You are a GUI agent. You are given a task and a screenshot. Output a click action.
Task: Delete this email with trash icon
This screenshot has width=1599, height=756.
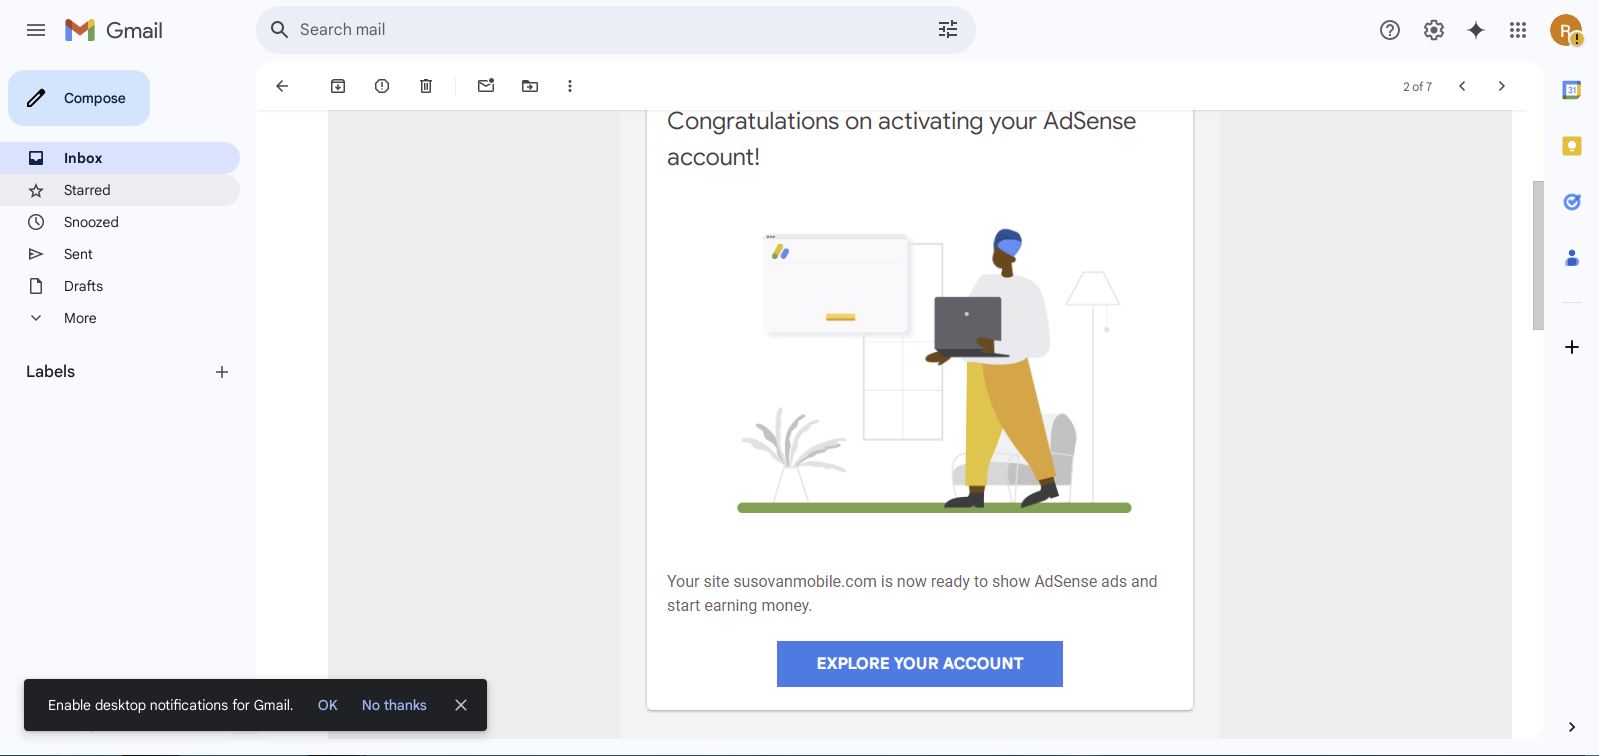[x=426, y=86]
